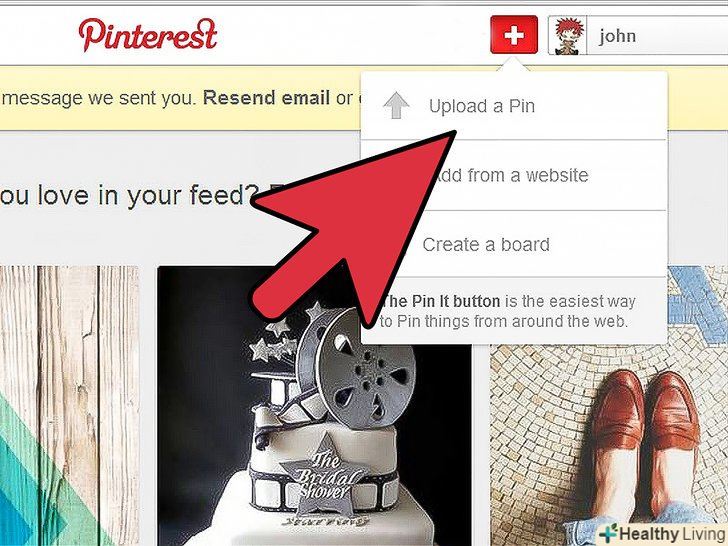Click the upload arrow icon

pos(396,105)
